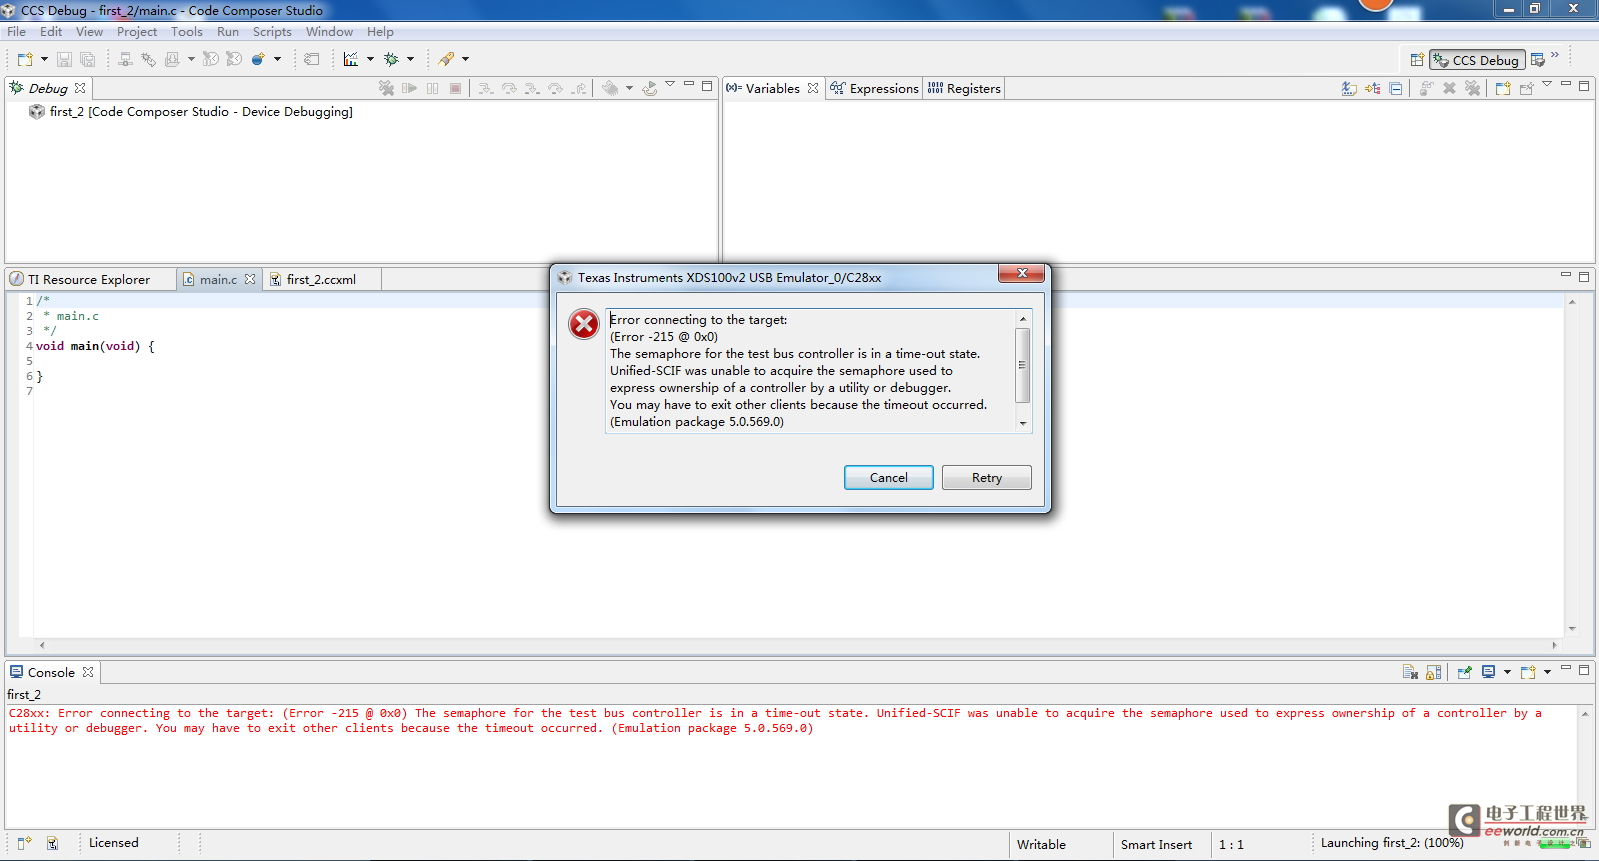Click the Show Type Names icon in Variables
Image resolution: width=1599 pixels, height=861 pixels.
(x=1350, y=89)
